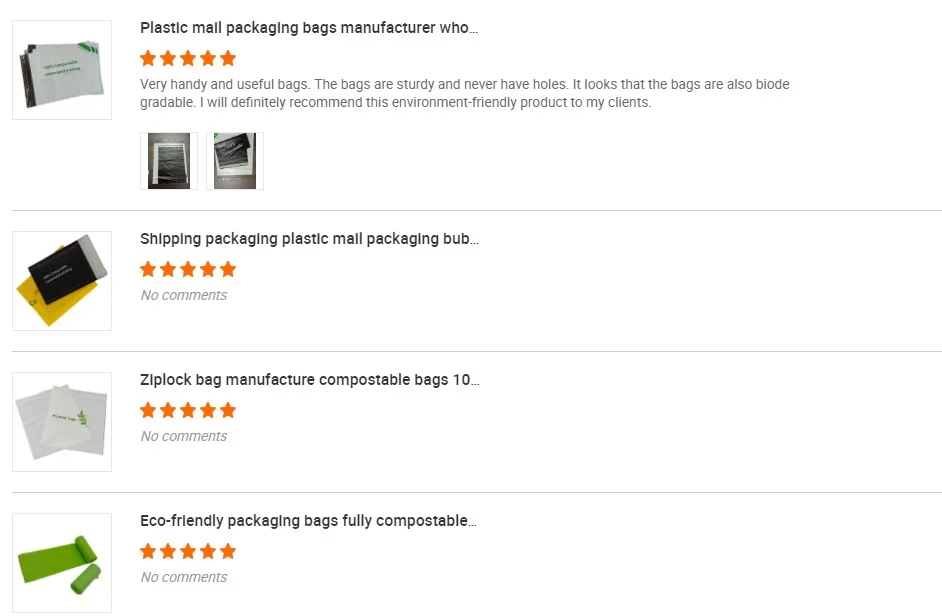Open "Plastic mail packaging bags manufacturer" product link
The width and height of the screenshot is (942, 616).
pyautogui.click(x=309, y=28)
